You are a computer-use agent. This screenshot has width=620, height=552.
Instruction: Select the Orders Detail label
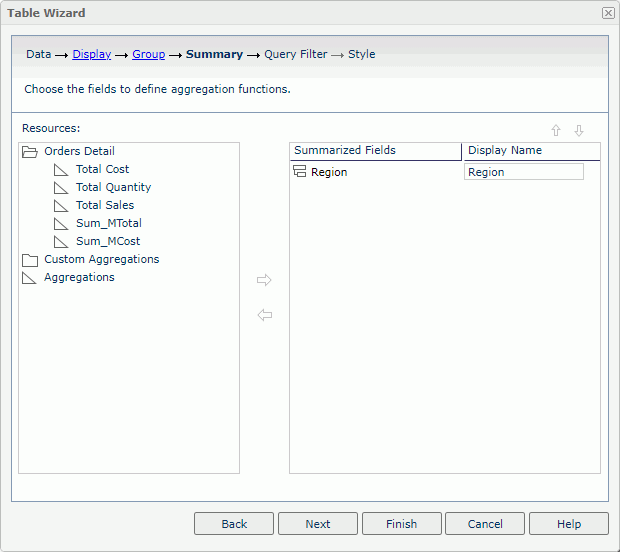click(x=79, y=151)
